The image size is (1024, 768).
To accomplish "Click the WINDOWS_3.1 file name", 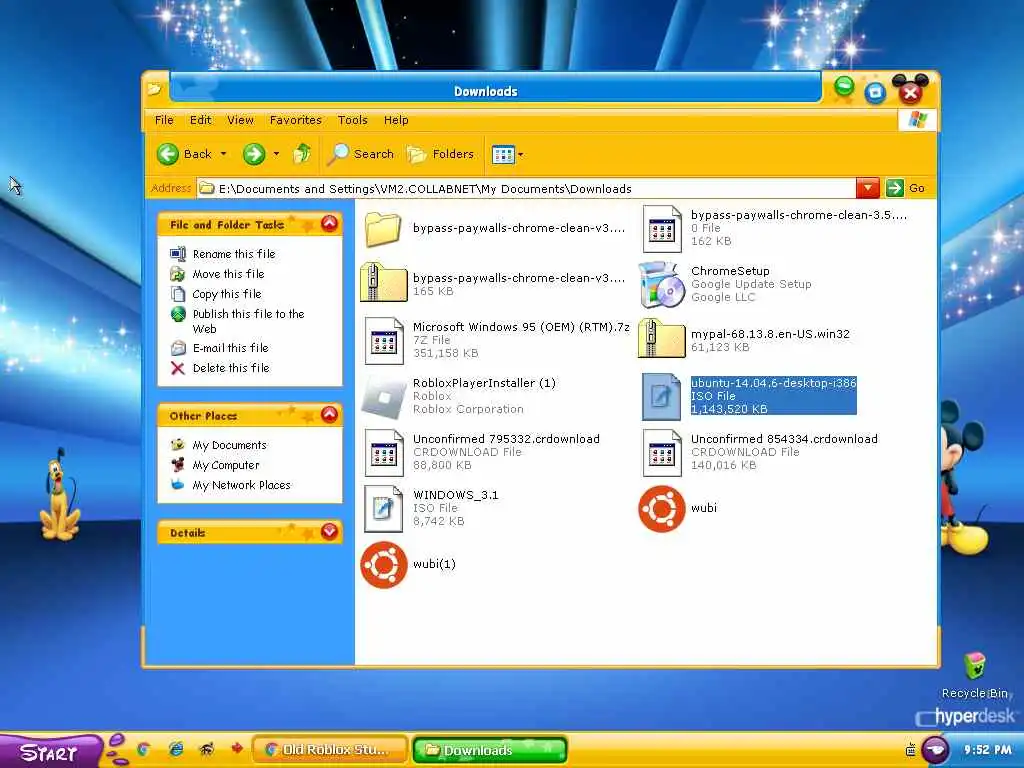I will point(455,495).
